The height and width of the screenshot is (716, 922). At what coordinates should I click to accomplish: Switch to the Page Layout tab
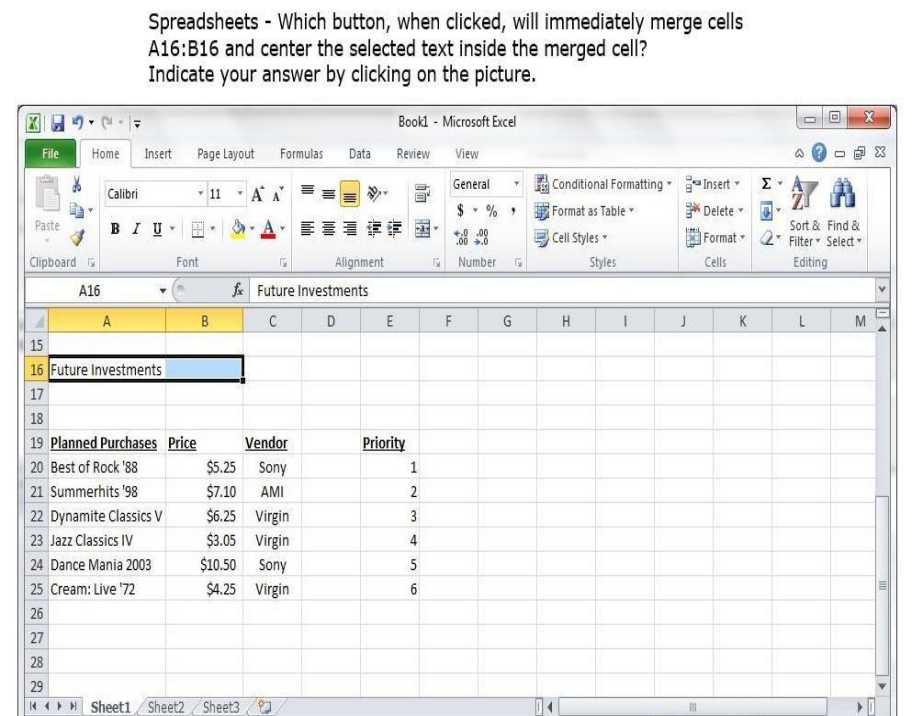[x=226, y=154]
